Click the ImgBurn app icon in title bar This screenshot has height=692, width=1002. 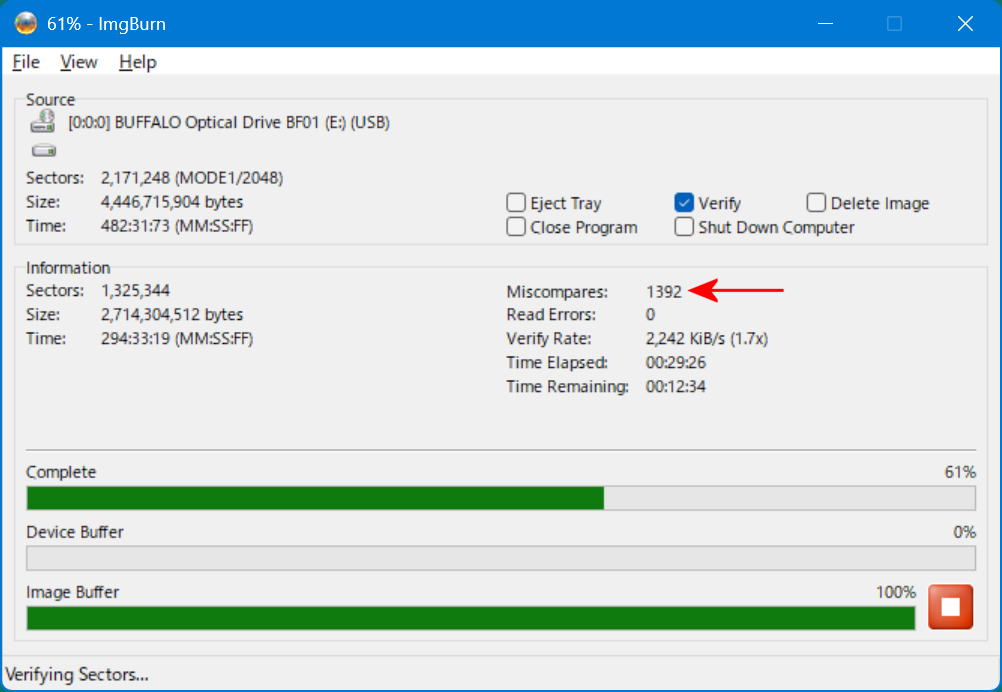tap(26, 24)
